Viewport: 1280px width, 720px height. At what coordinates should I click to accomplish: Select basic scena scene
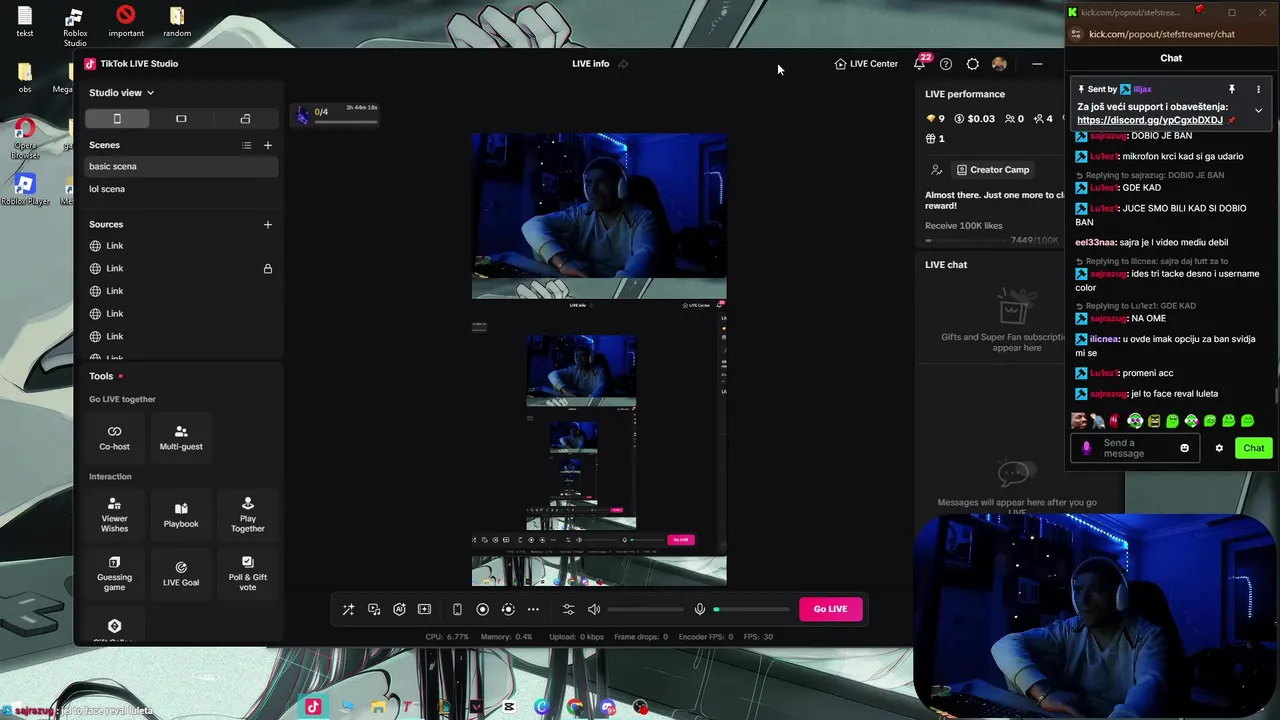pyautogui.click(x=181, y=167)
